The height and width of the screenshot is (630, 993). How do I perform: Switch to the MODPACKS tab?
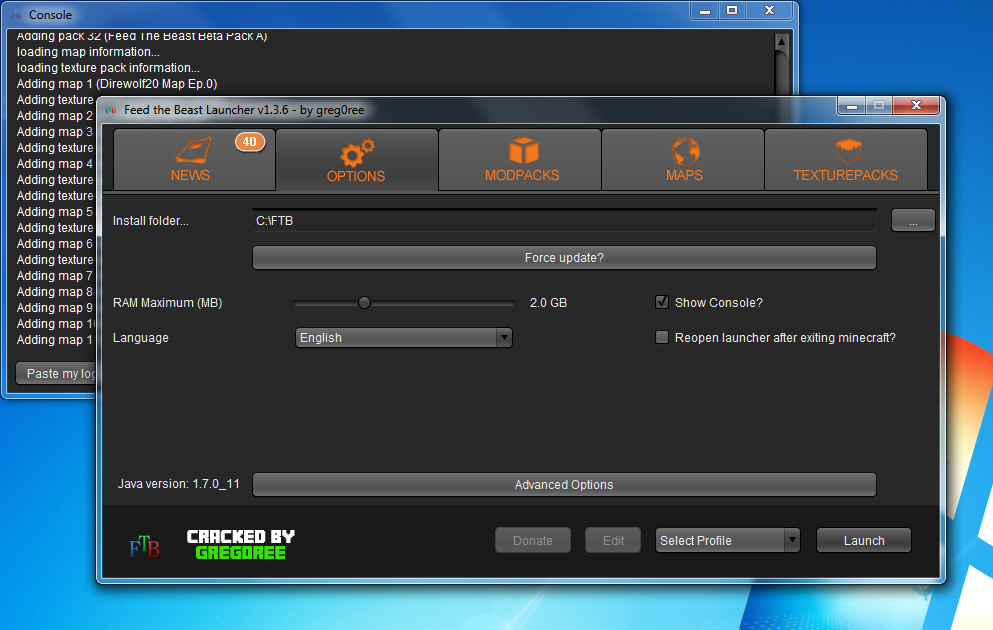[x=521, y=159]
